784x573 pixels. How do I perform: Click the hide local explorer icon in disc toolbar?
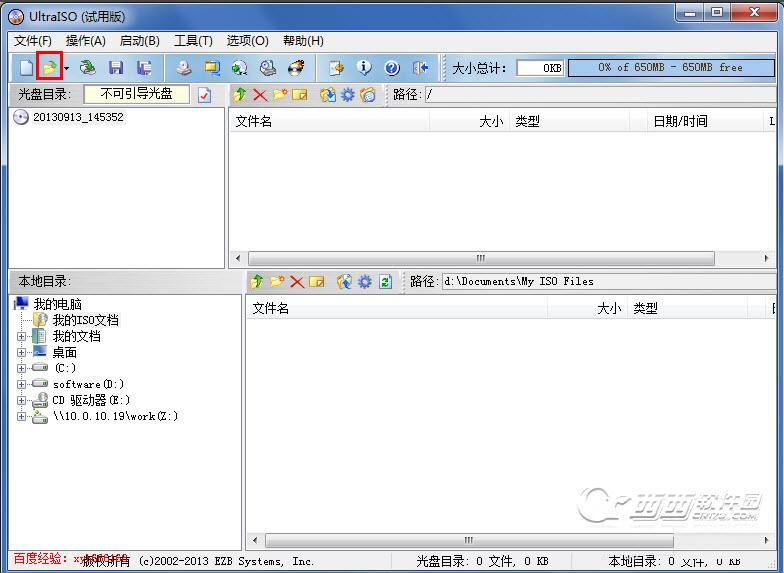[x=368, y=94]
